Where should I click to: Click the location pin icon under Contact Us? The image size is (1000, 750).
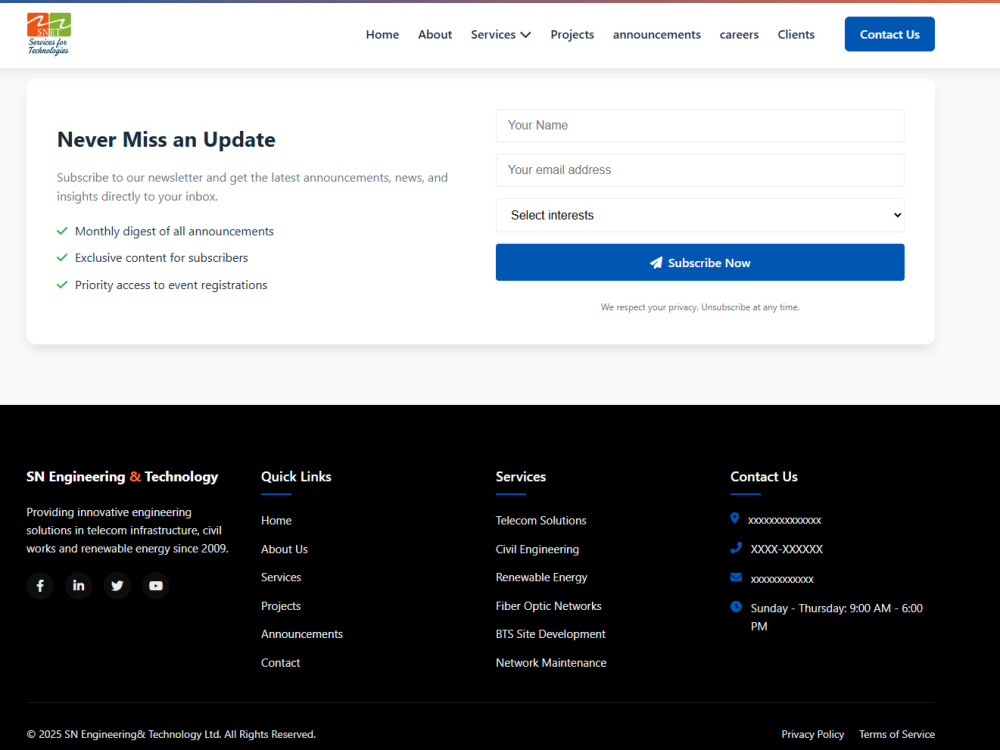tap(735, 518)
